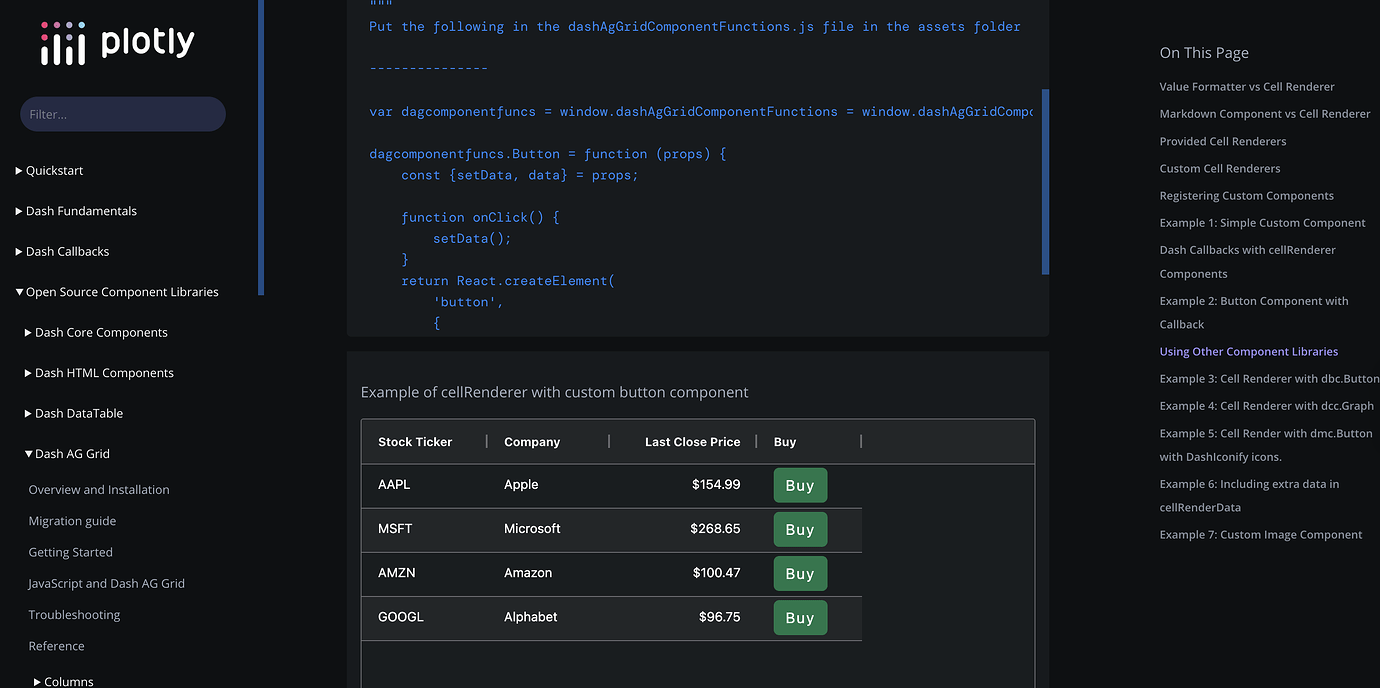Image resolution: width=1380 pixels, height=688 pixels.
Task: Jump to Example 1: Simple Custom Component
Action: 1263,223
